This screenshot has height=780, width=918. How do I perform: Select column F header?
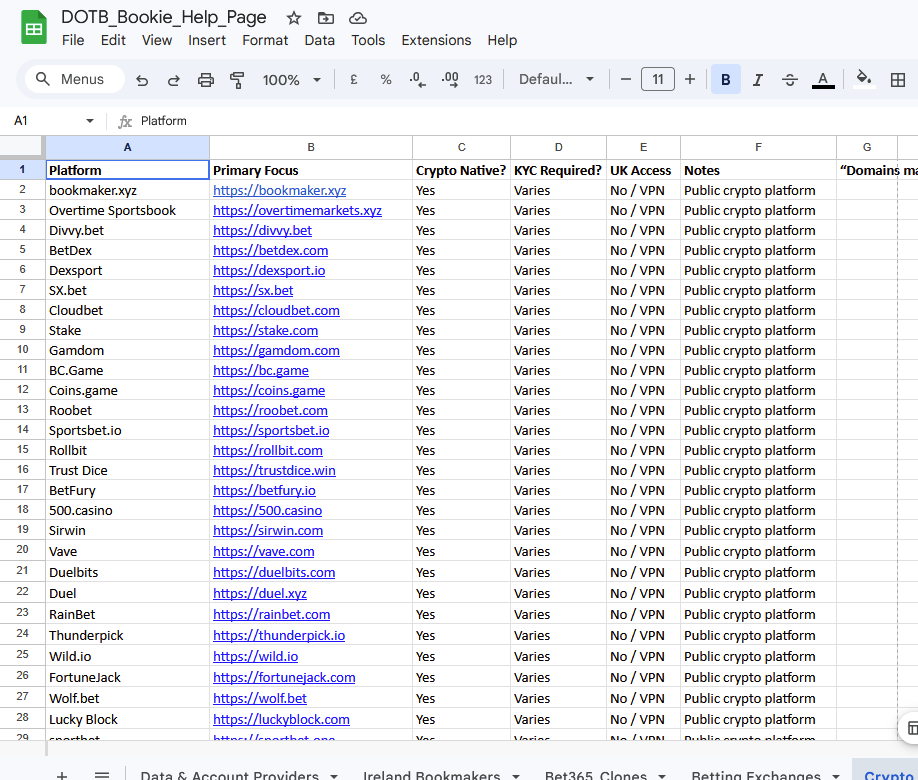point(758,147)
